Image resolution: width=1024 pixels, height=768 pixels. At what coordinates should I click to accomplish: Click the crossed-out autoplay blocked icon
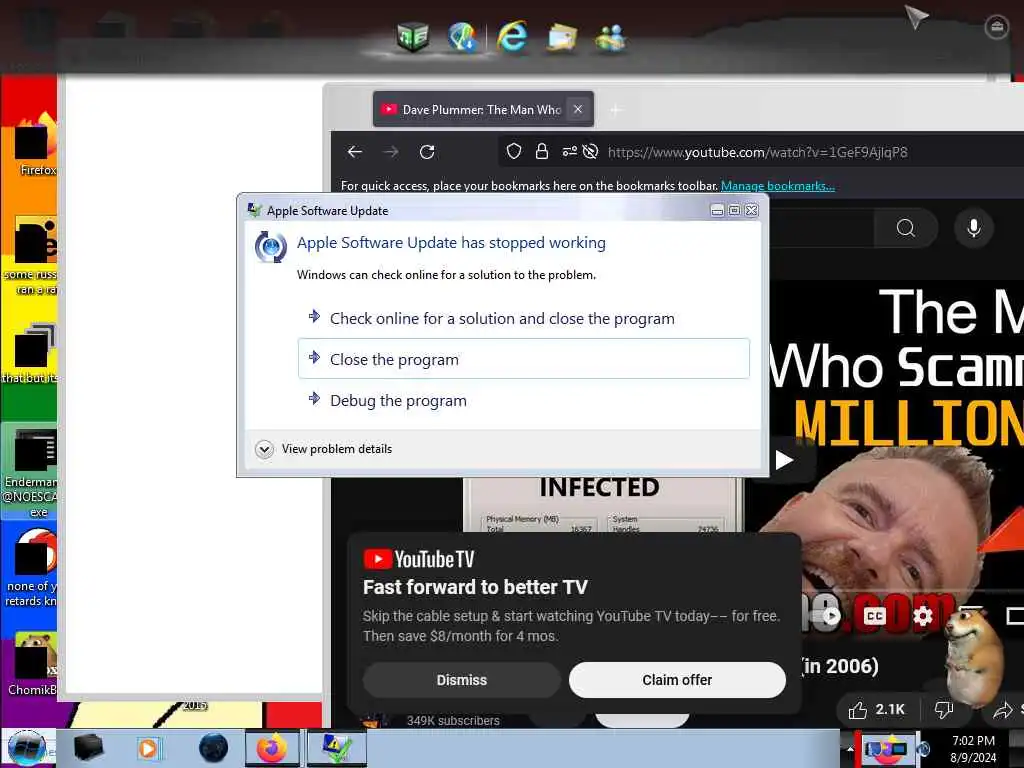click(590, 152)
